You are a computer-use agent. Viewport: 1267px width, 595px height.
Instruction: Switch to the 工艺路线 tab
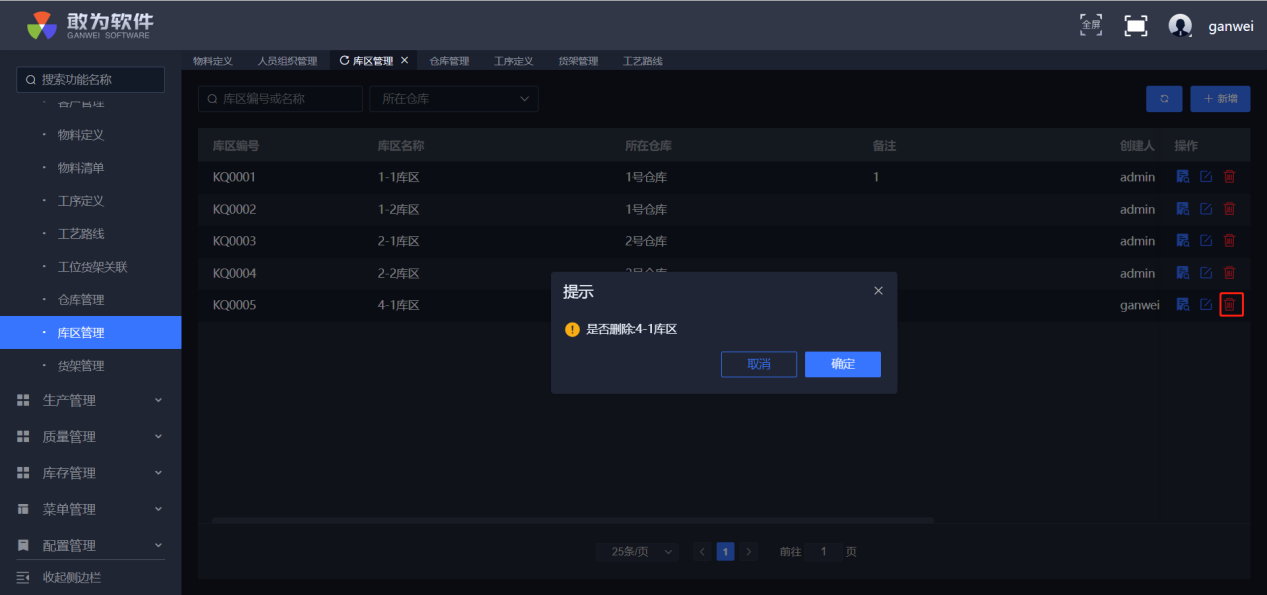tap(642, 61)
